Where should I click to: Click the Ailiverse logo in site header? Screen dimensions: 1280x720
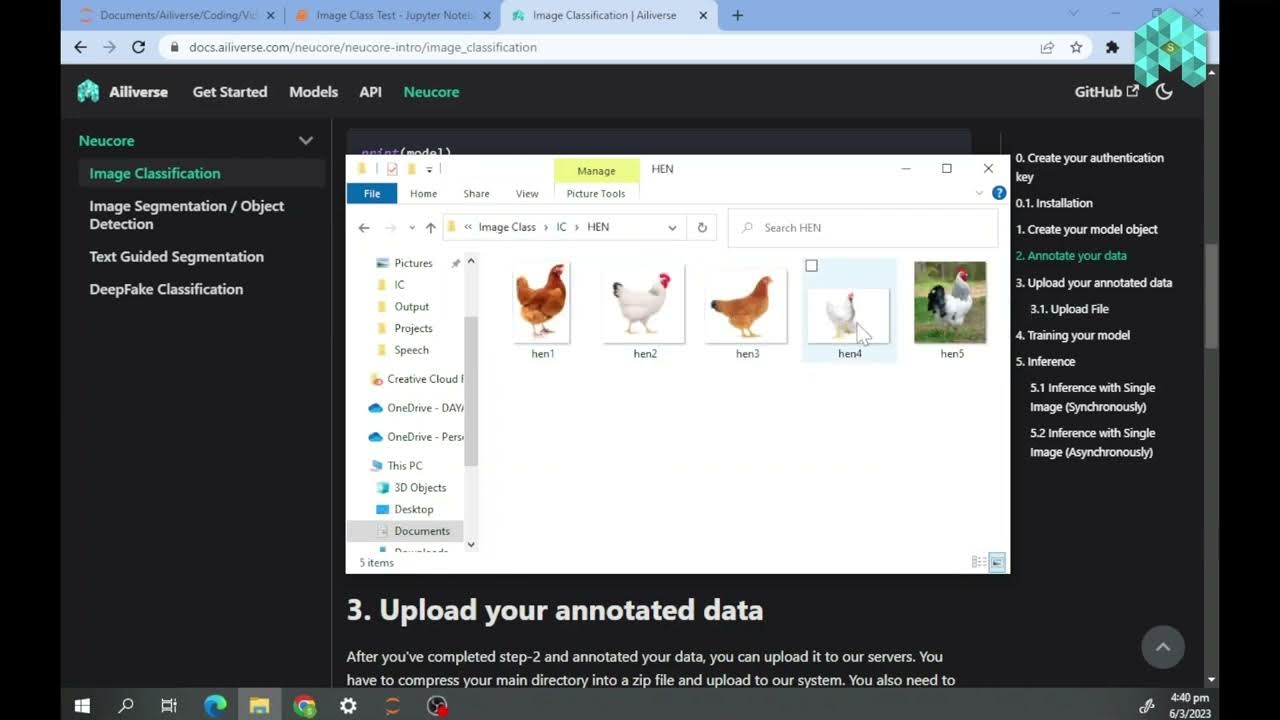(123, 92)
